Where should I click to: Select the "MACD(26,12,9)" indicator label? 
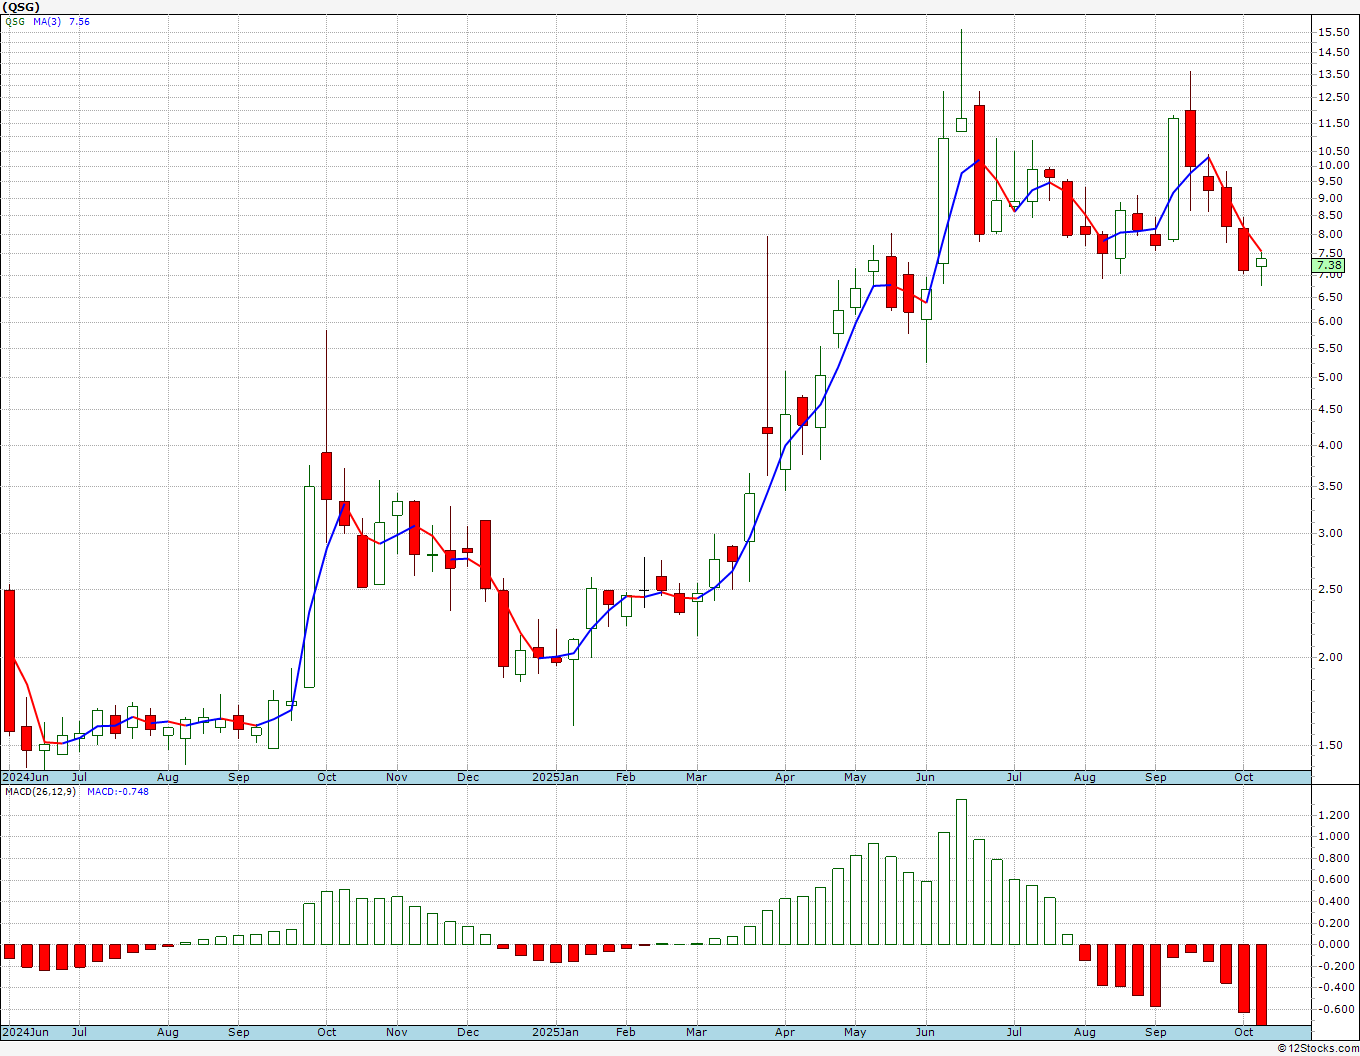click(41, 791)
